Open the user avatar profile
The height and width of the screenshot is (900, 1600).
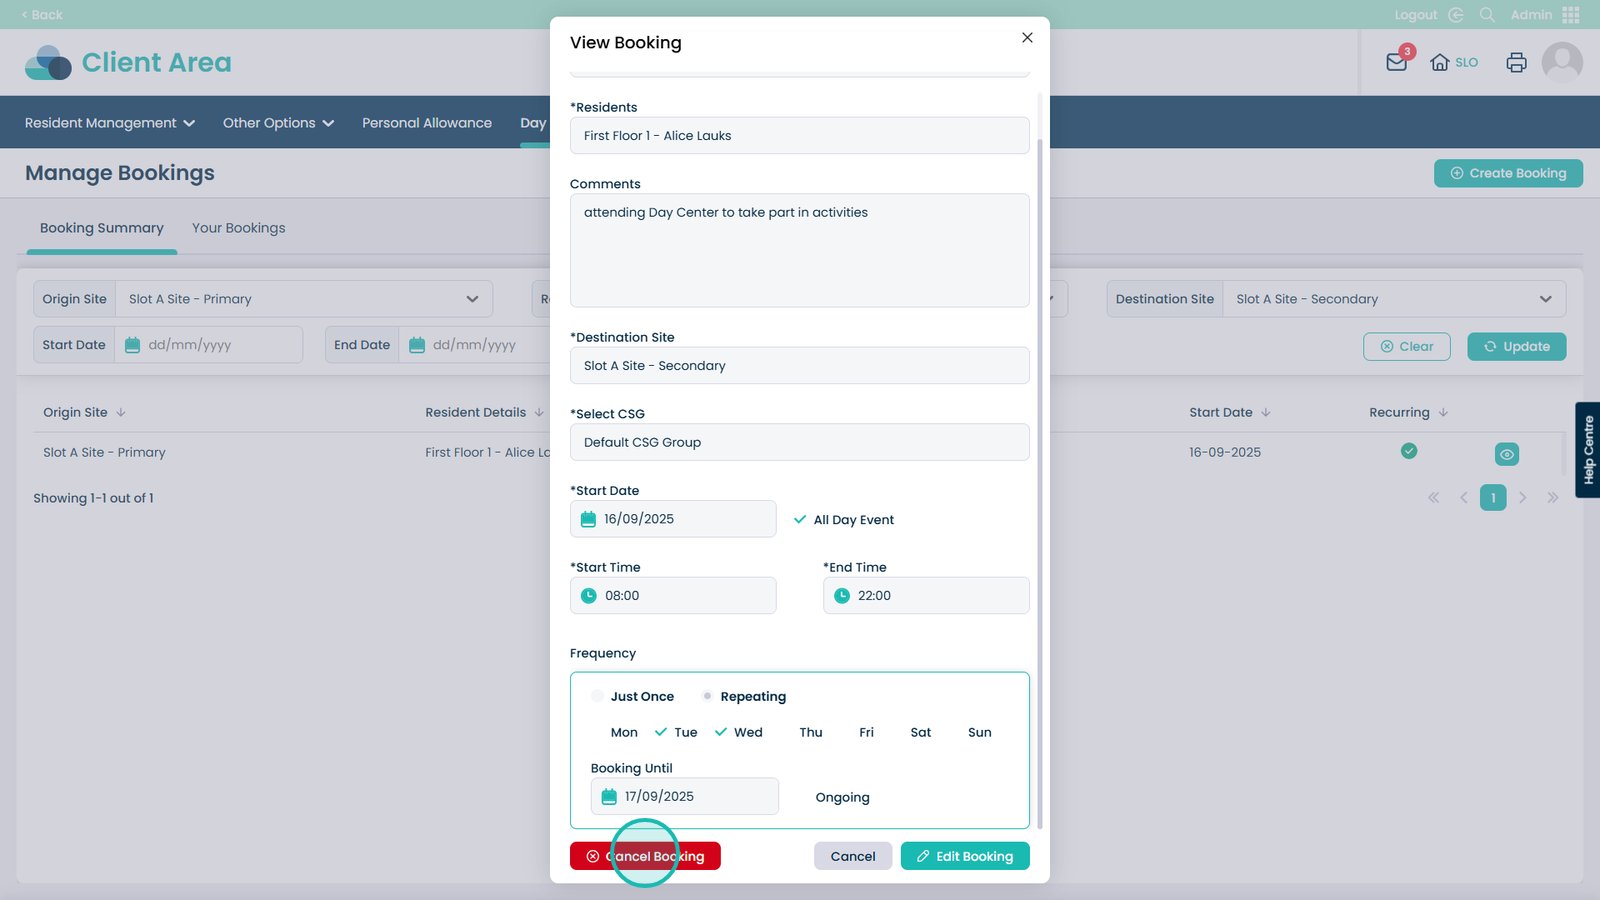pos(1562,62)
